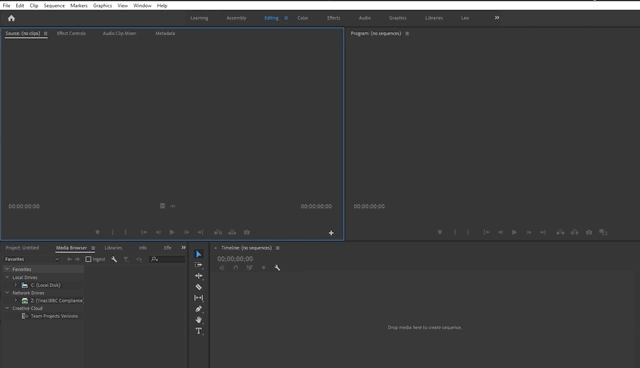
Task: Expand the C: (Local Disk) drive
Action: 16,285
